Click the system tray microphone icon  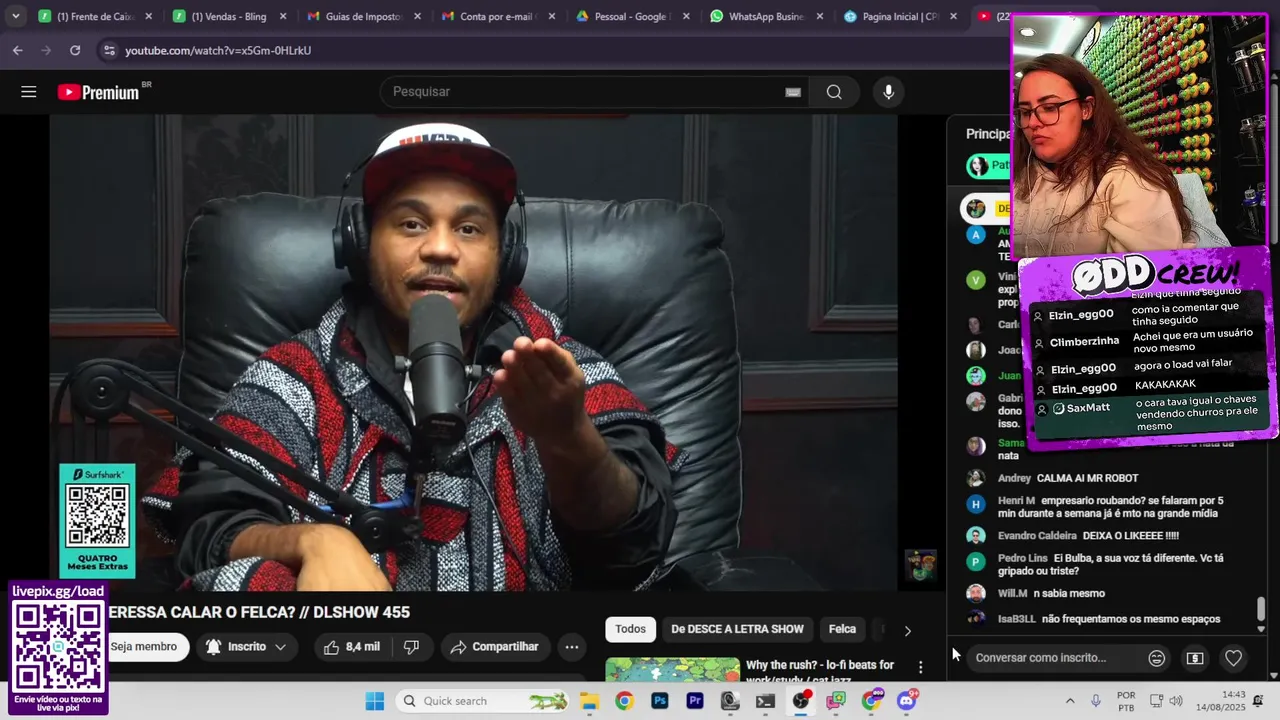click(x=1096, y=701)
